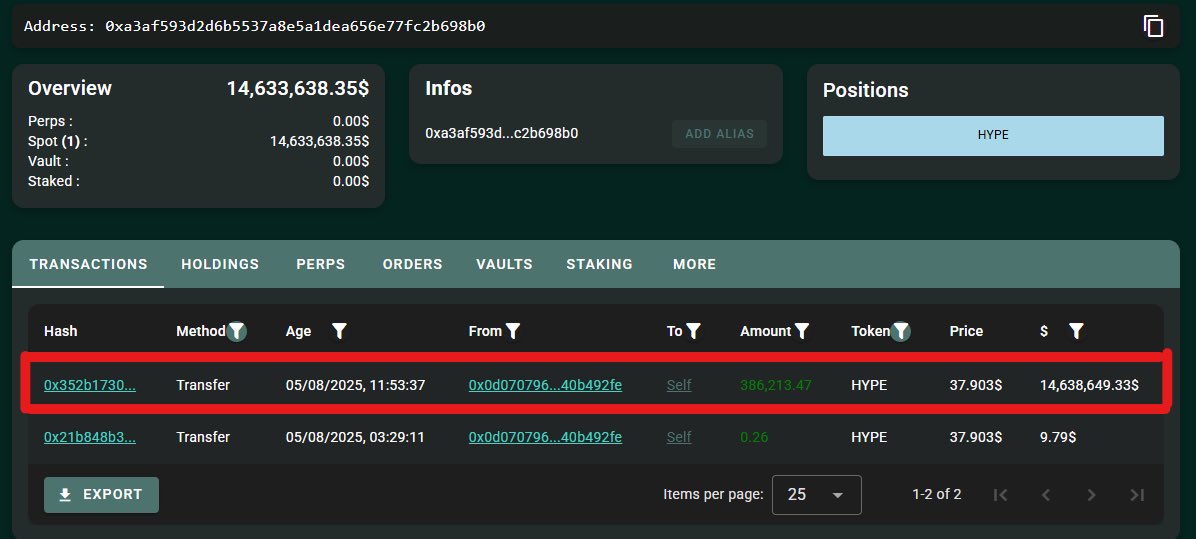Switch to the Orders tab
This screenshot has height=539, width=1196.
[x=413, y=264]
